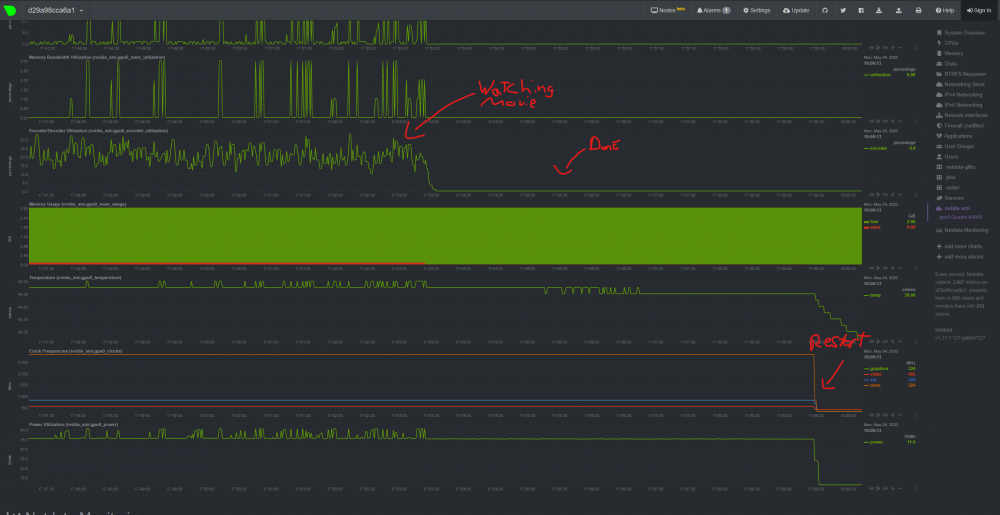Open the Twitter icon link
1000x515 pixels.
(843, 10)
